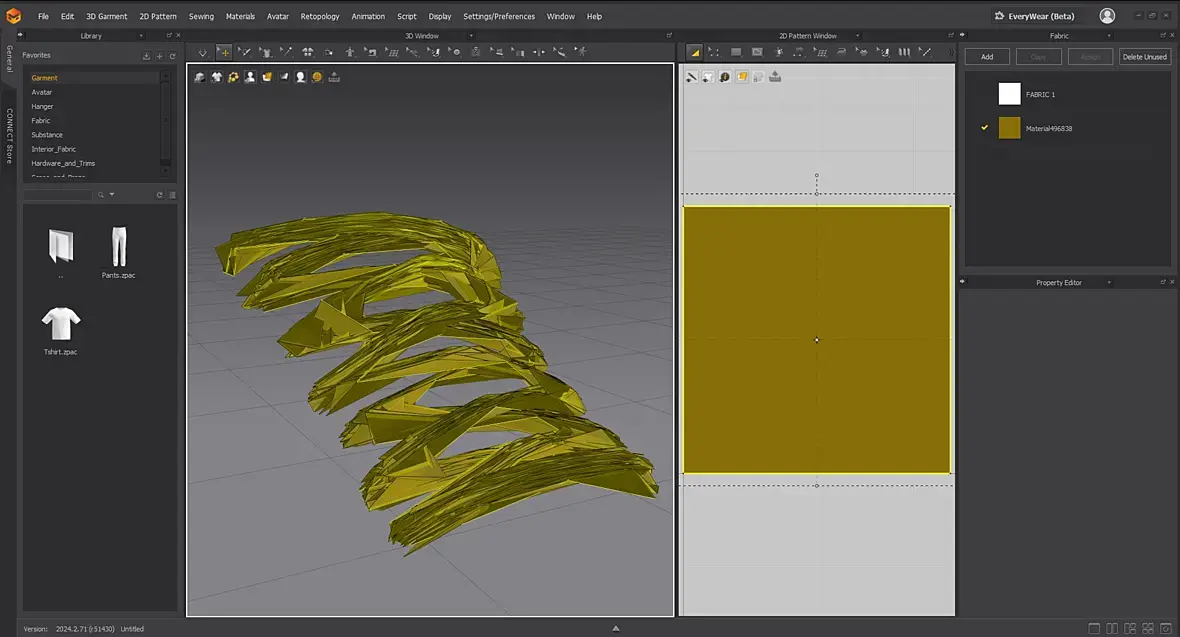1180x637 pixels.
Task: Click the add-to-favorites plus icon in Library
Action: (159, 56)
